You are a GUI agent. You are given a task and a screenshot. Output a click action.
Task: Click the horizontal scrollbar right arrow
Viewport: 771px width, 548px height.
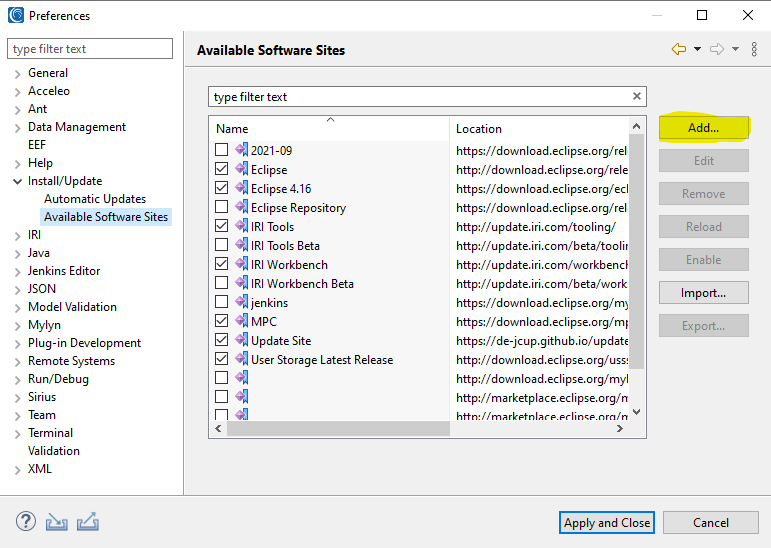(620, 428)
